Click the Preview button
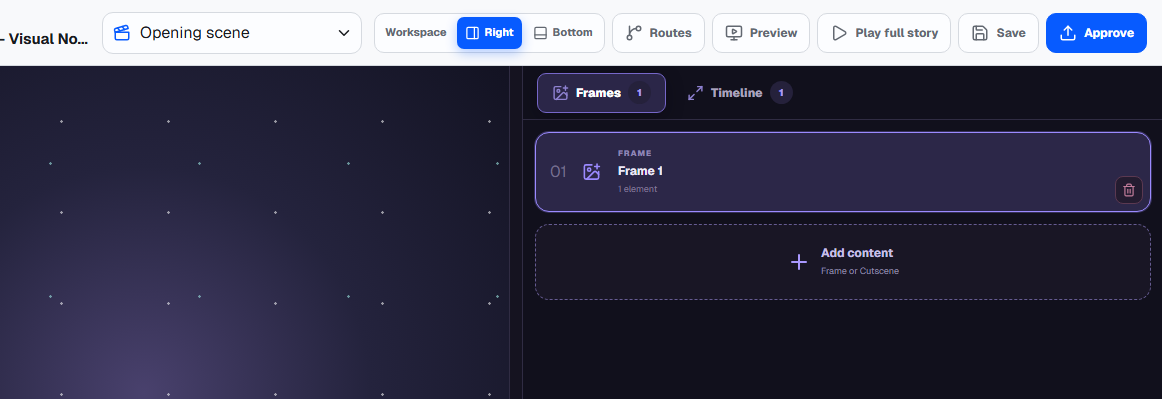Viewport: 1162px width, 399px height. click(x=761, y=33)
